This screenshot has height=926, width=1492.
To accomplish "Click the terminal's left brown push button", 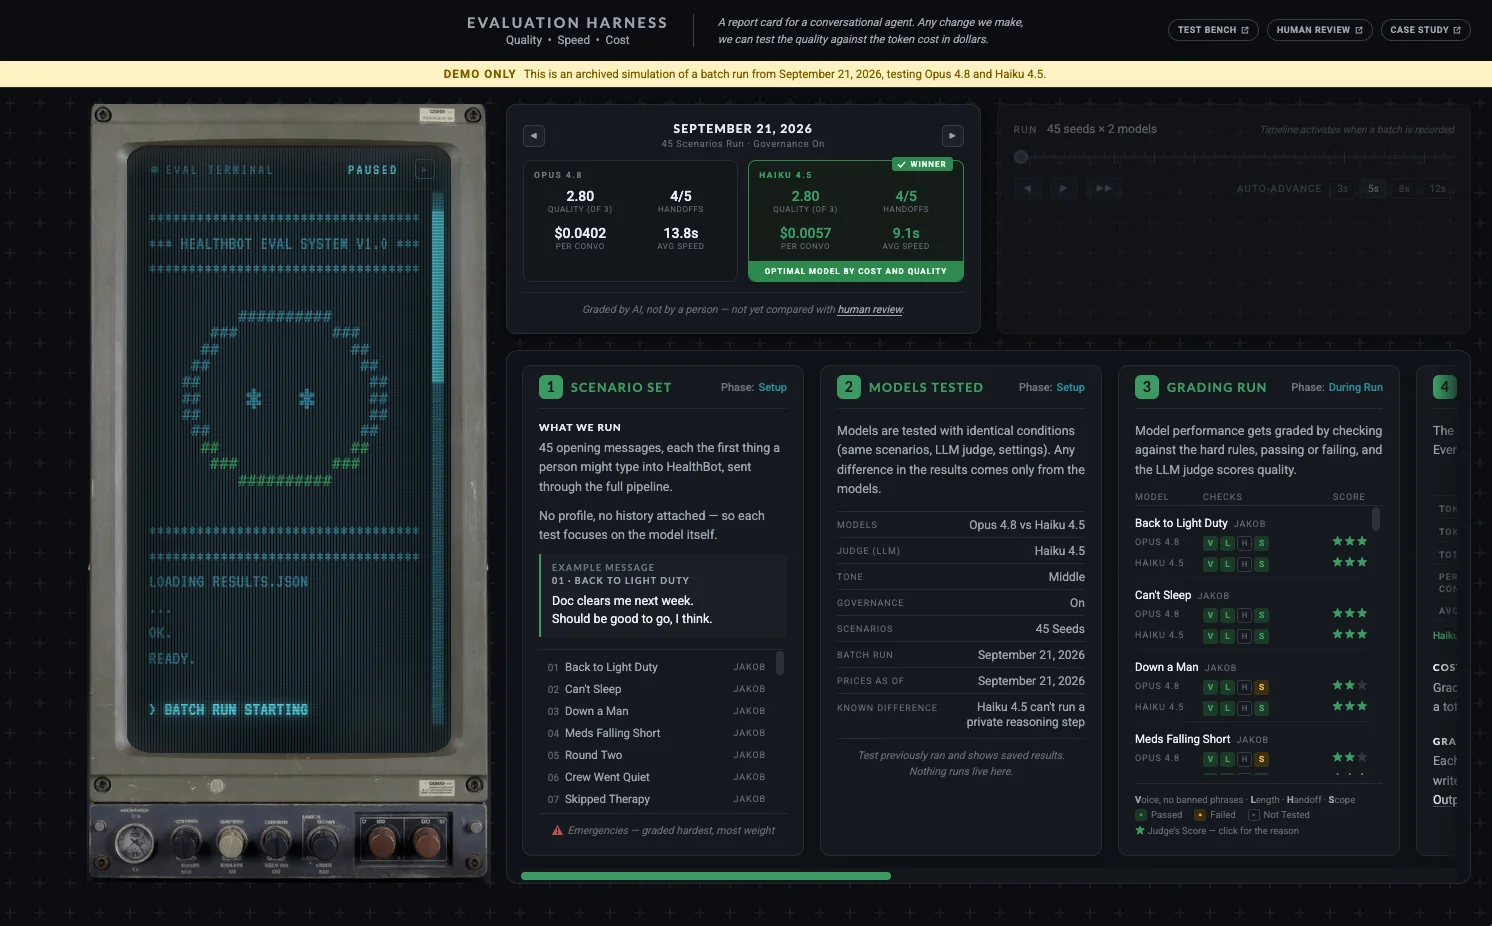I will tap(381, 842).
